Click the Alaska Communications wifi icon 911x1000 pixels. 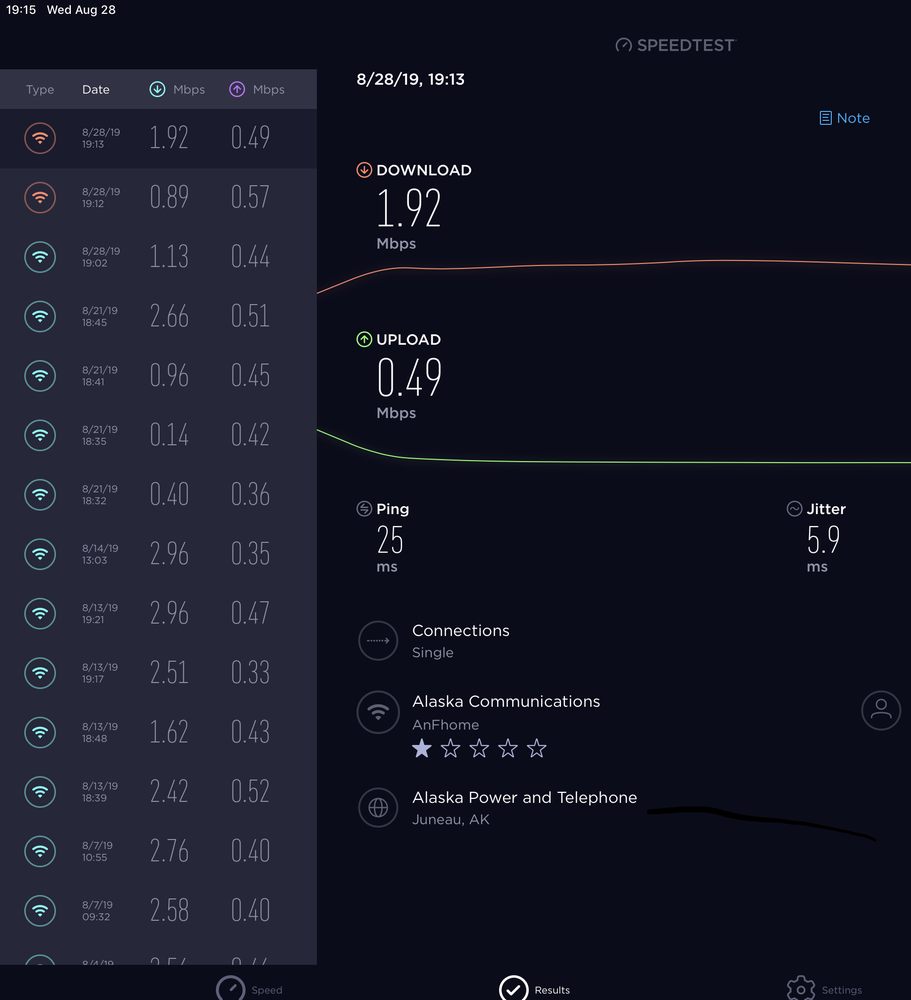pyautogui.click(x=378, y=712)
